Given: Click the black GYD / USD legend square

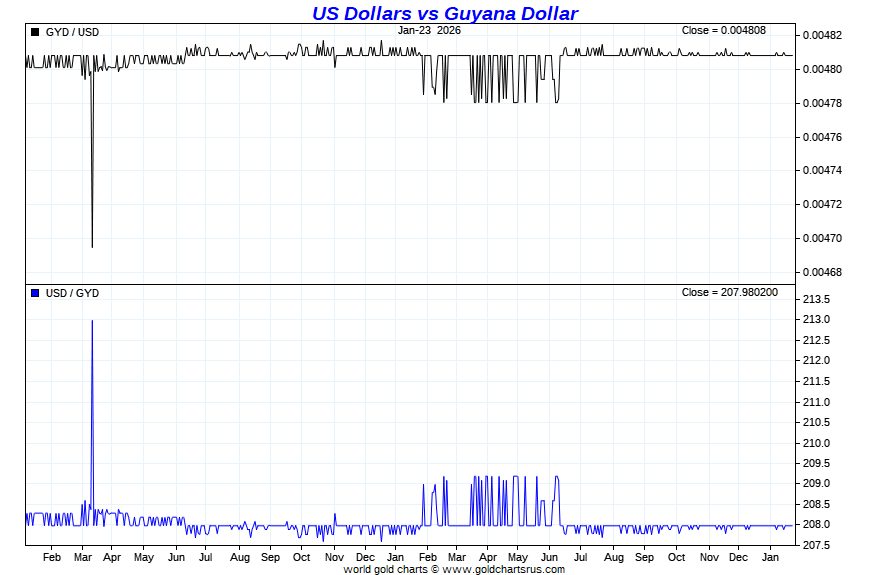Looking at the screenshot, I should [x=35, y=32].
